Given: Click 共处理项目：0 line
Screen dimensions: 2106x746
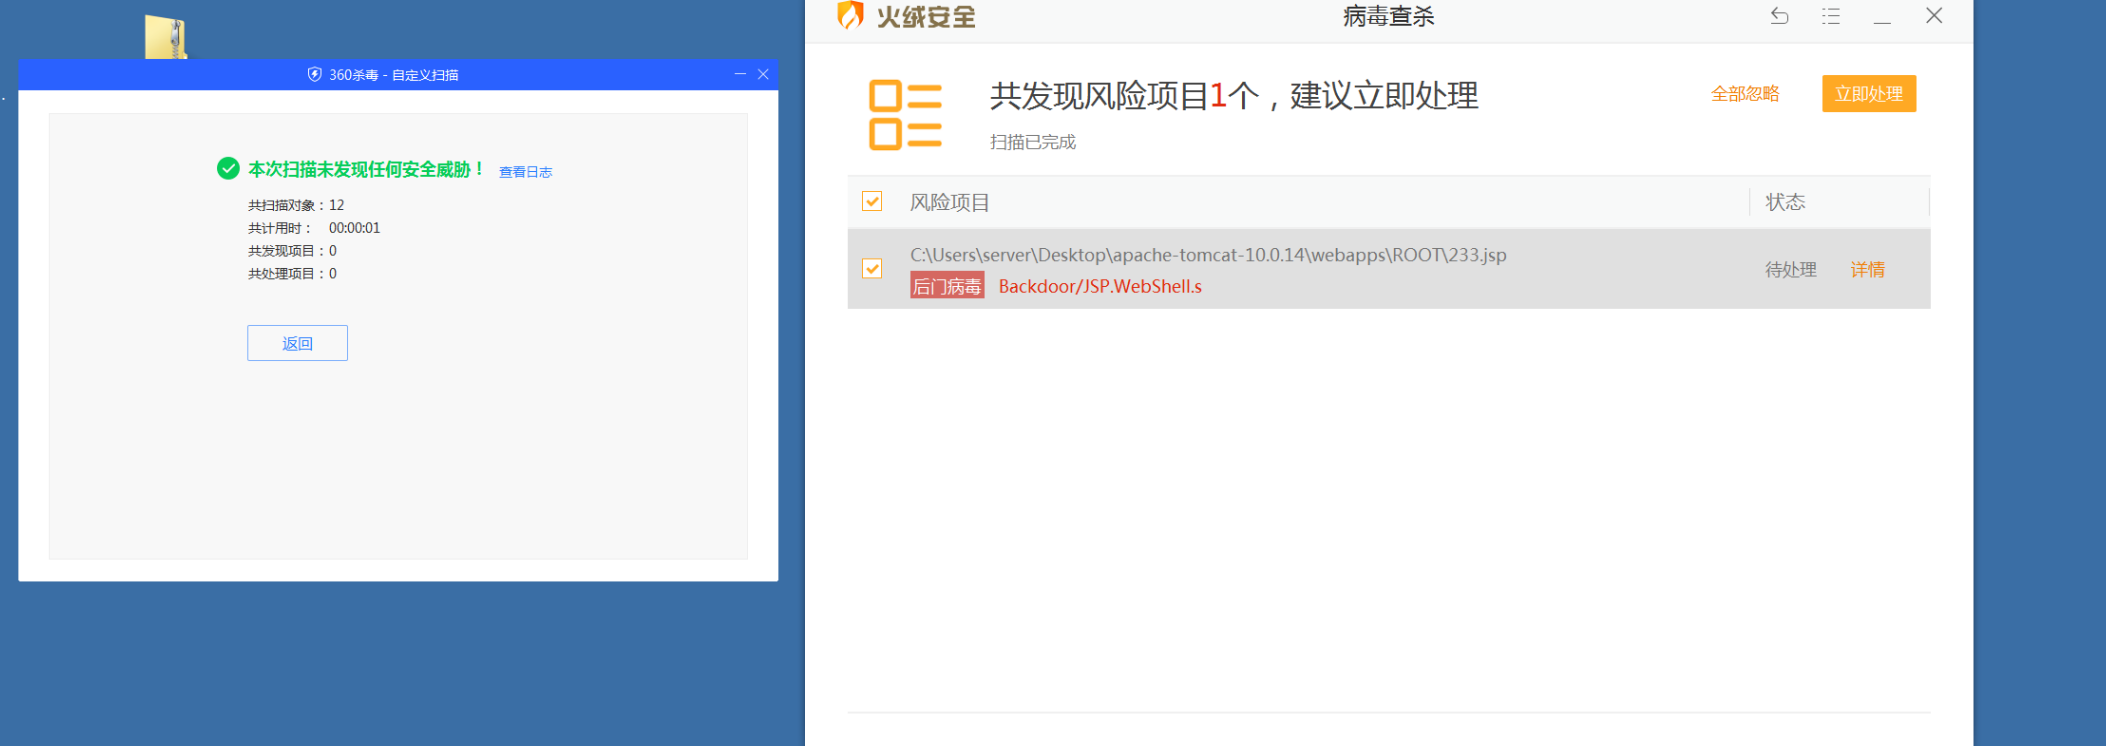Looking at the screenshot, I should [292, 274].
